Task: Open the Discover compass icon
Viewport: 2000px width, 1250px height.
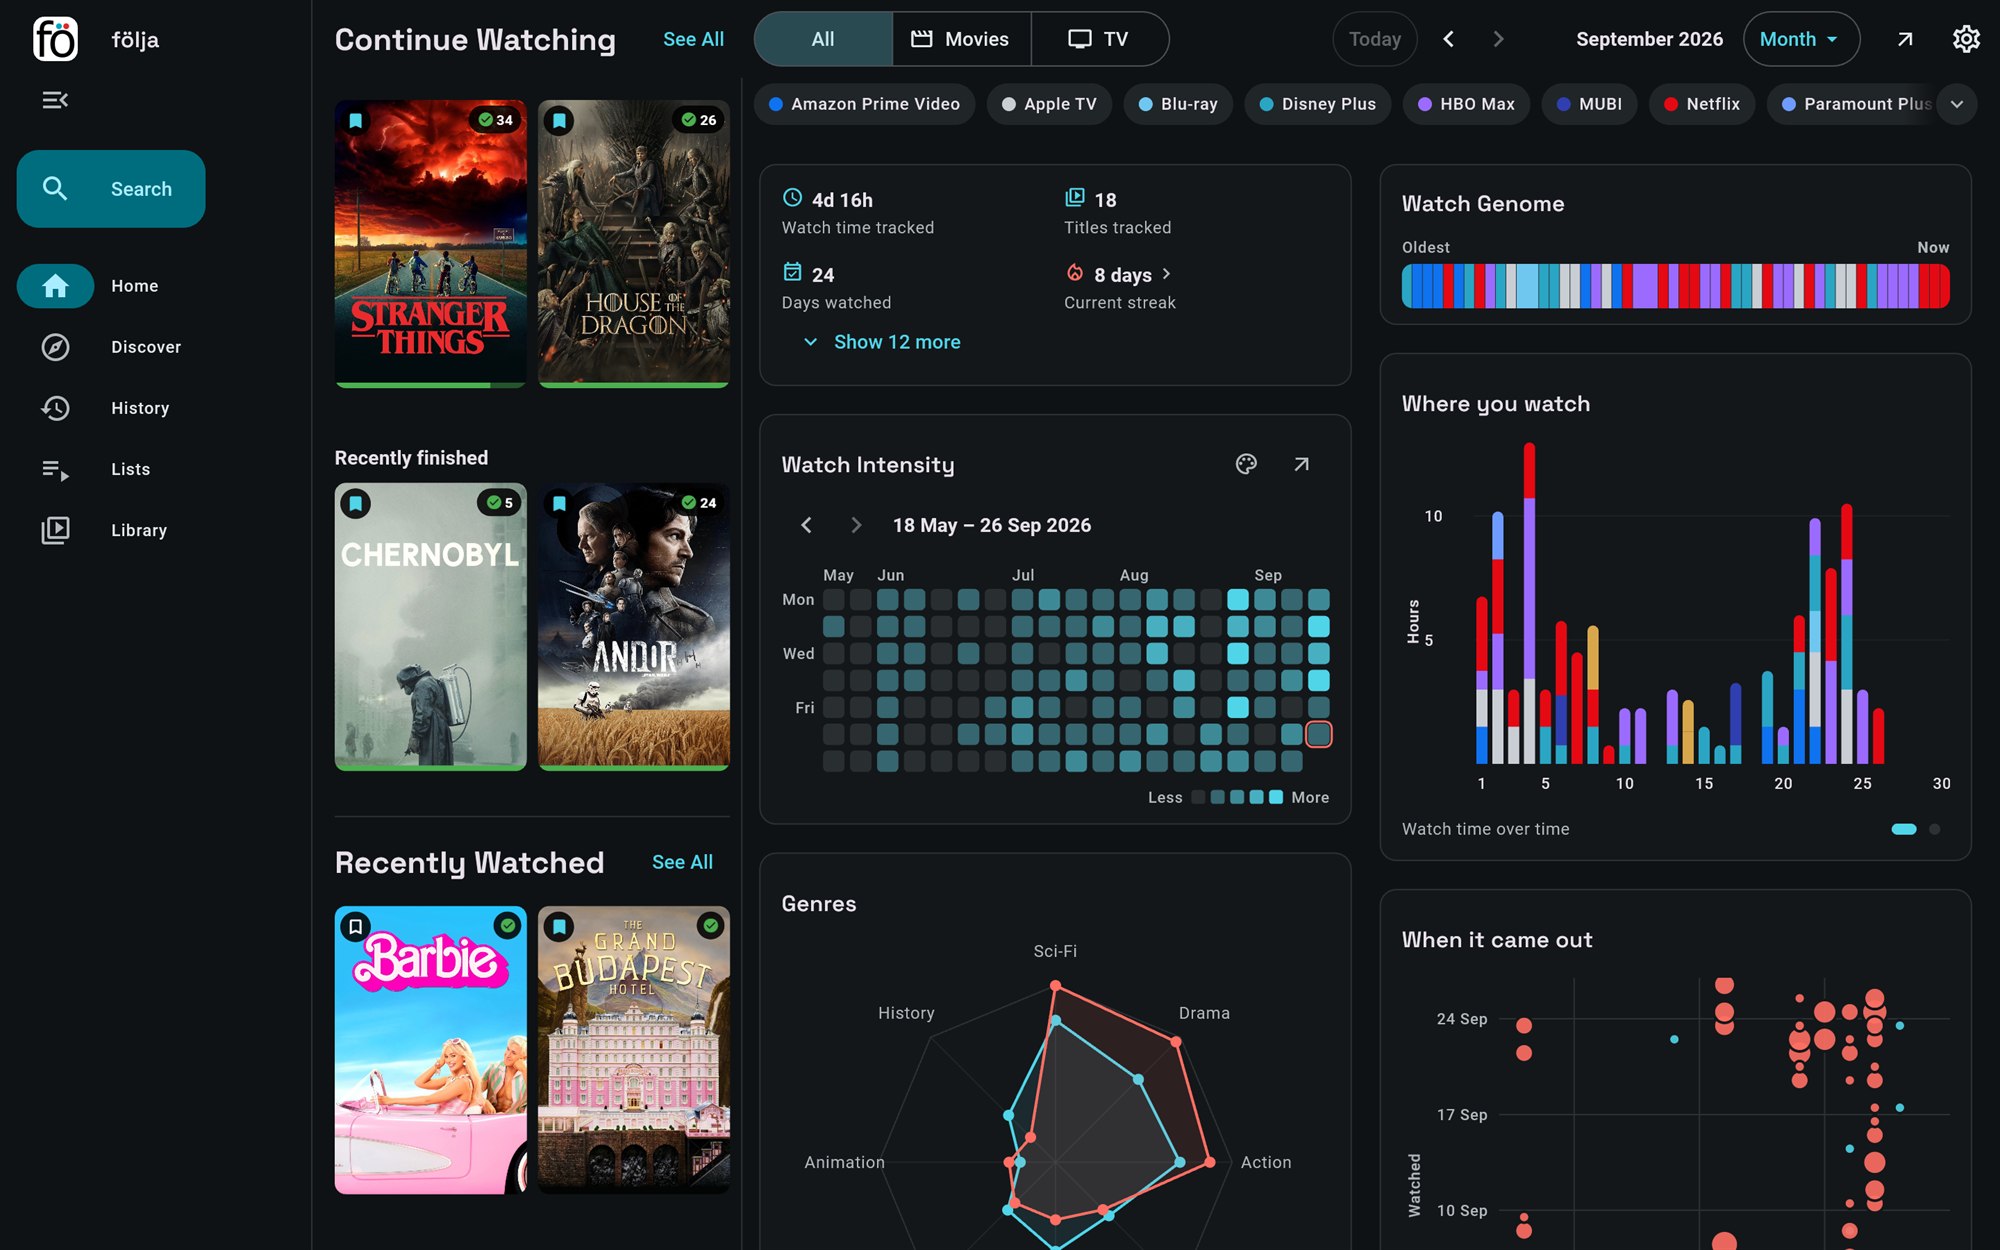Action: [55, 347]
